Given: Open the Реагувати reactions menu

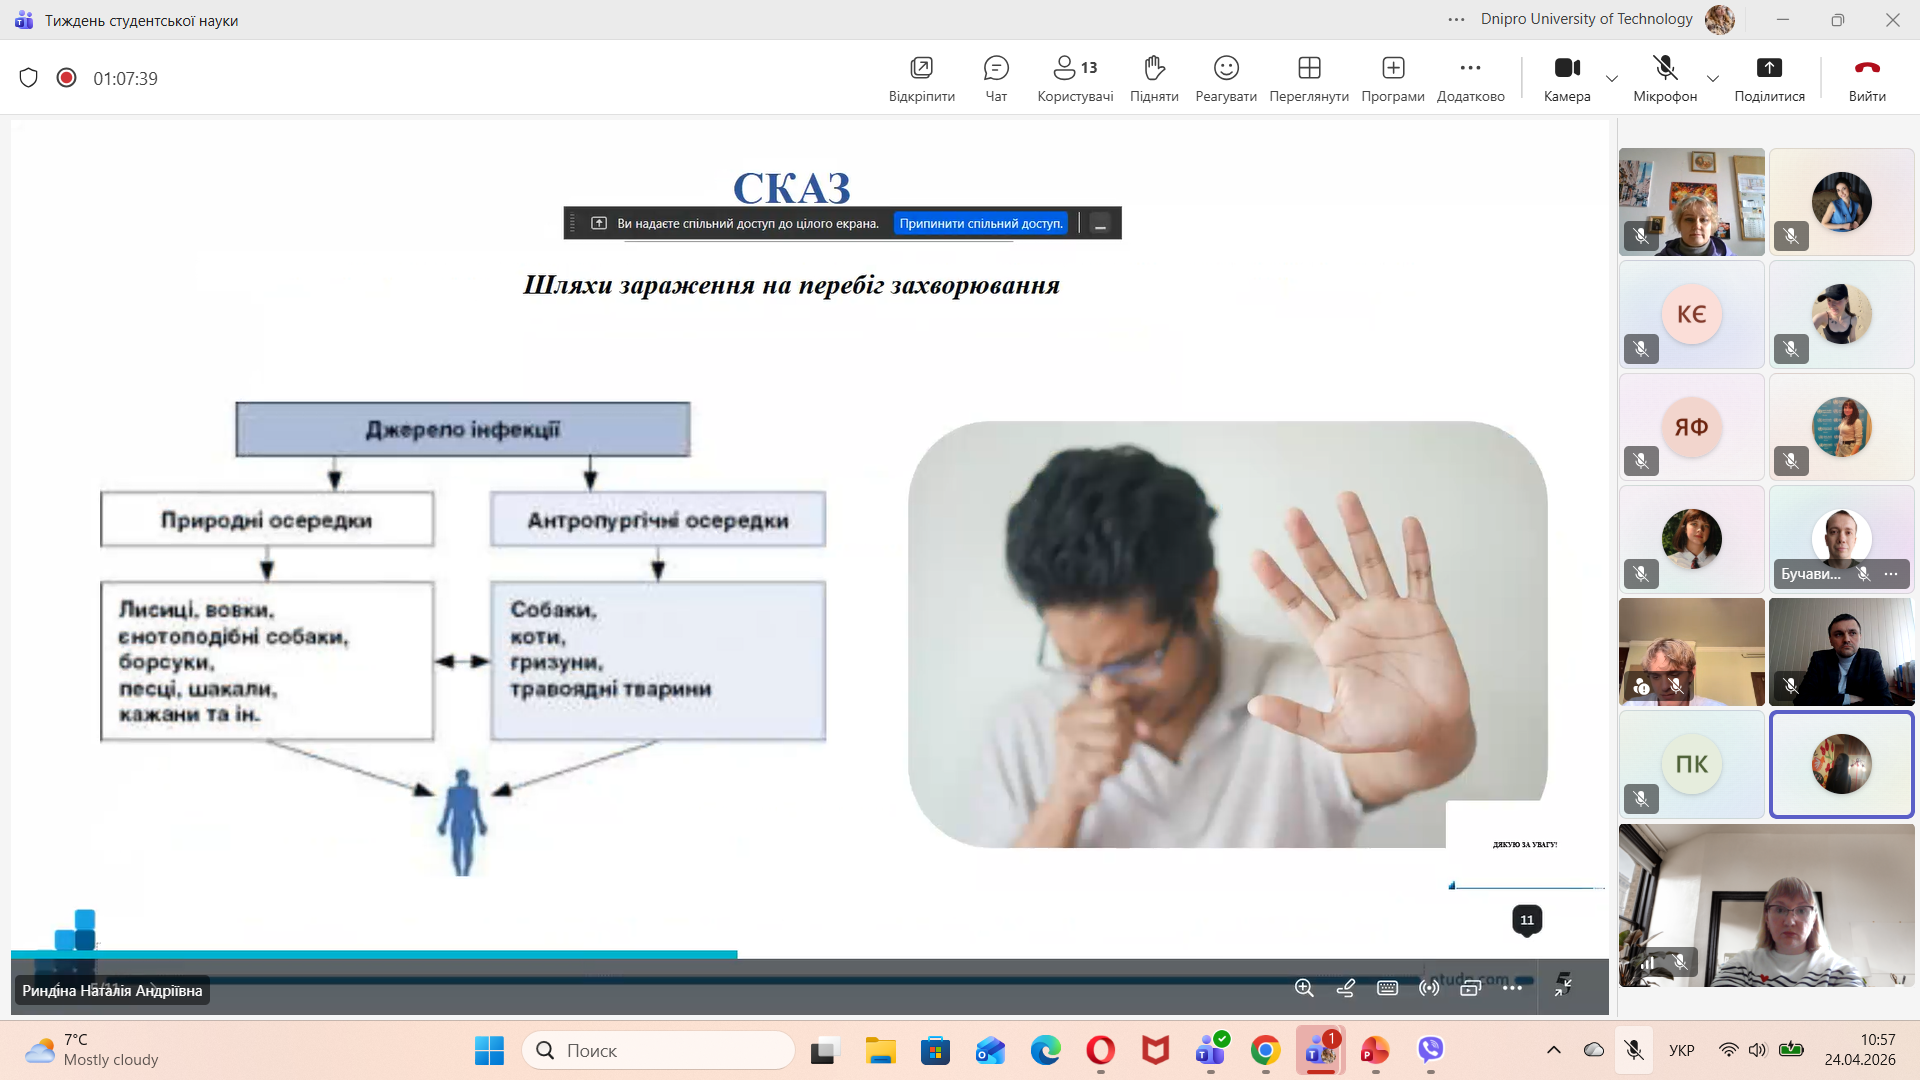Looking at the screenshot, I should pos(1226,78).
